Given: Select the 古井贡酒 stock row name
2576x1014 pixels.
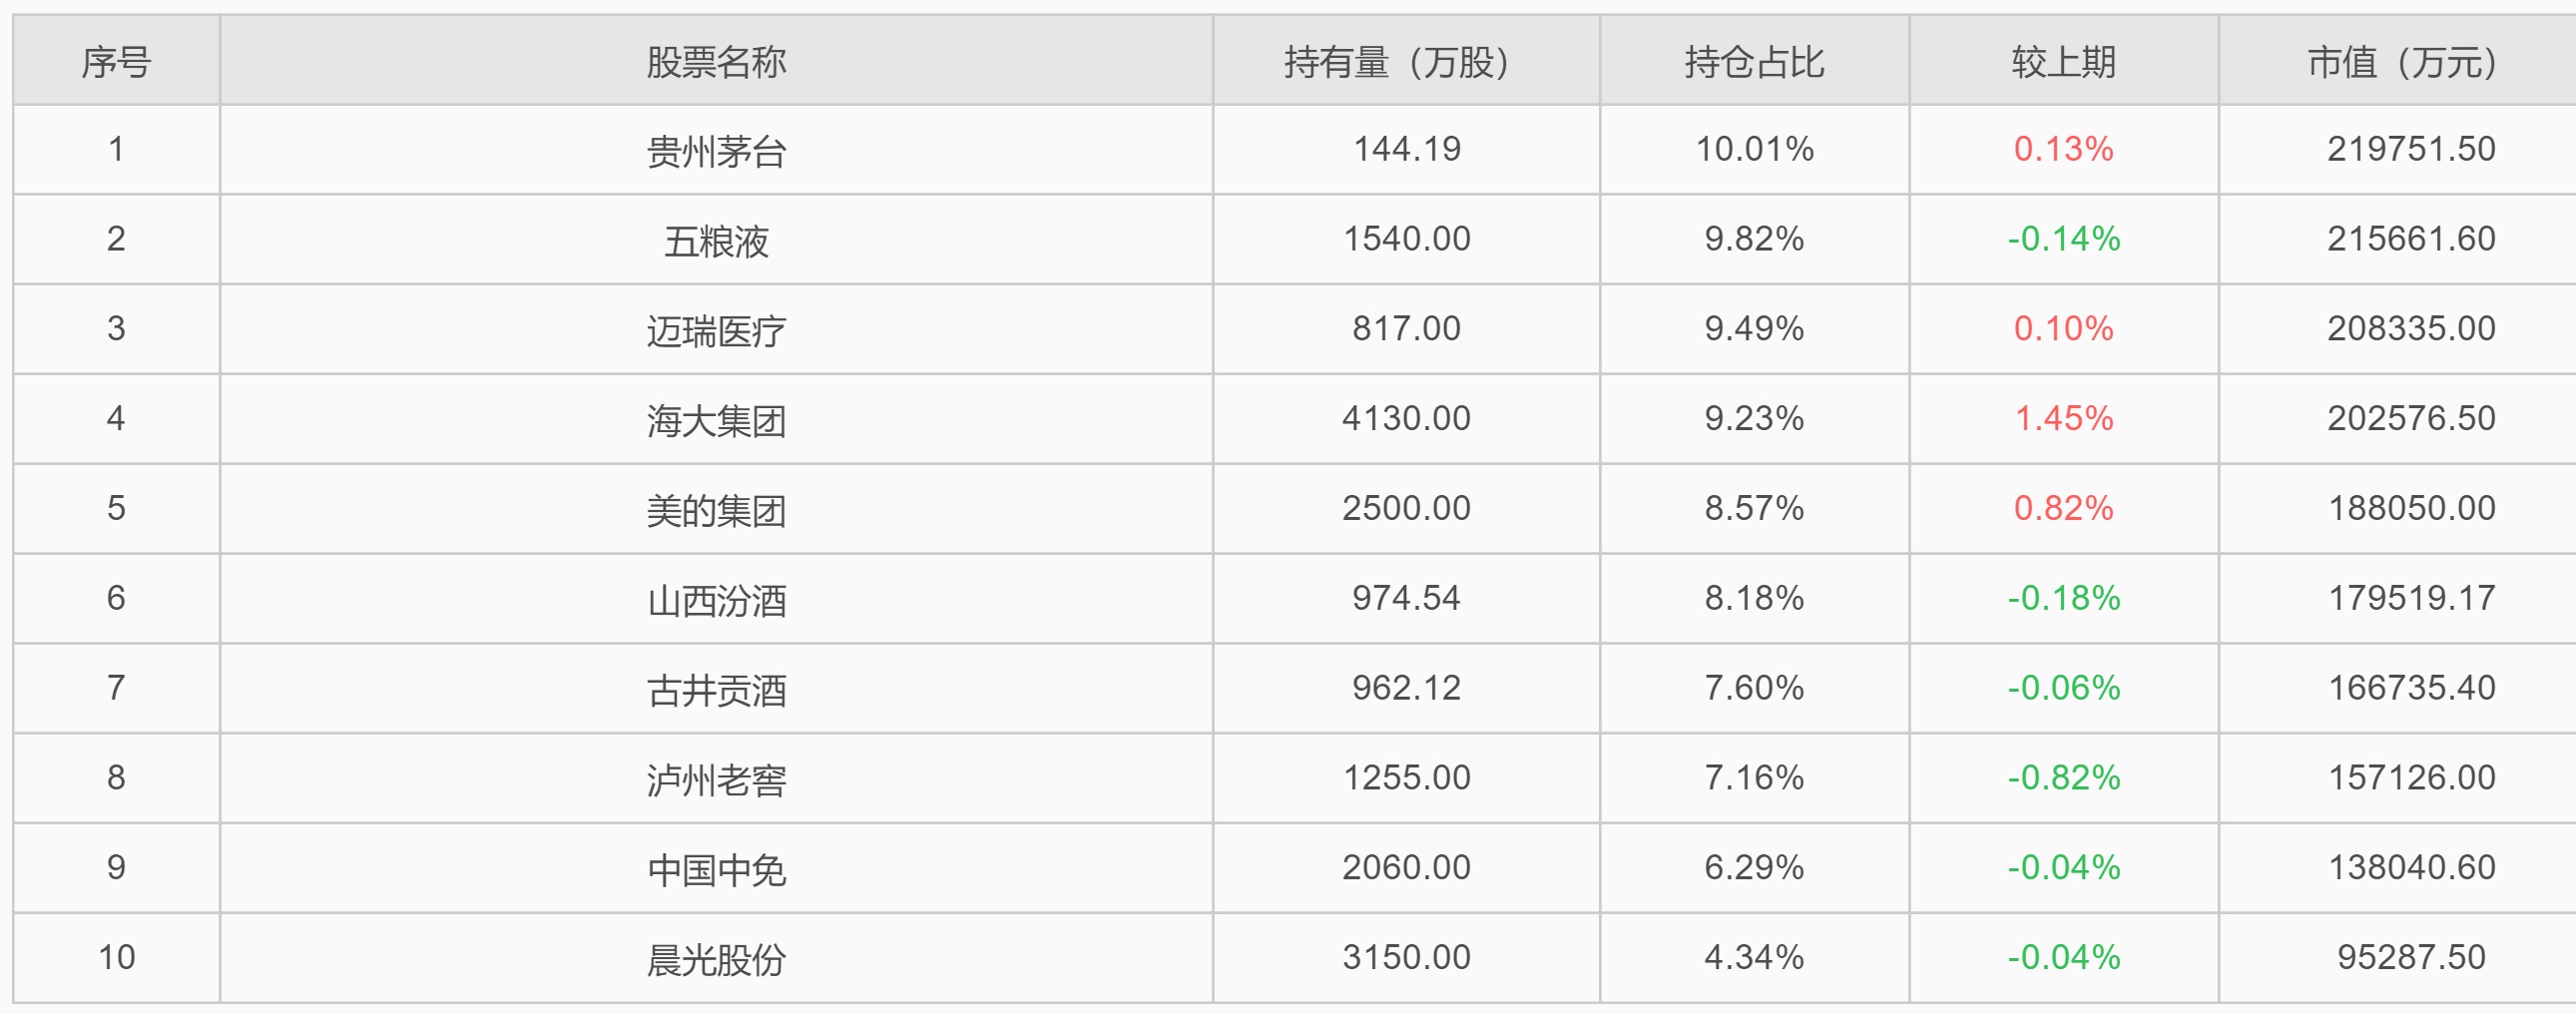Looking at the screenshot, I should [716, 690].
